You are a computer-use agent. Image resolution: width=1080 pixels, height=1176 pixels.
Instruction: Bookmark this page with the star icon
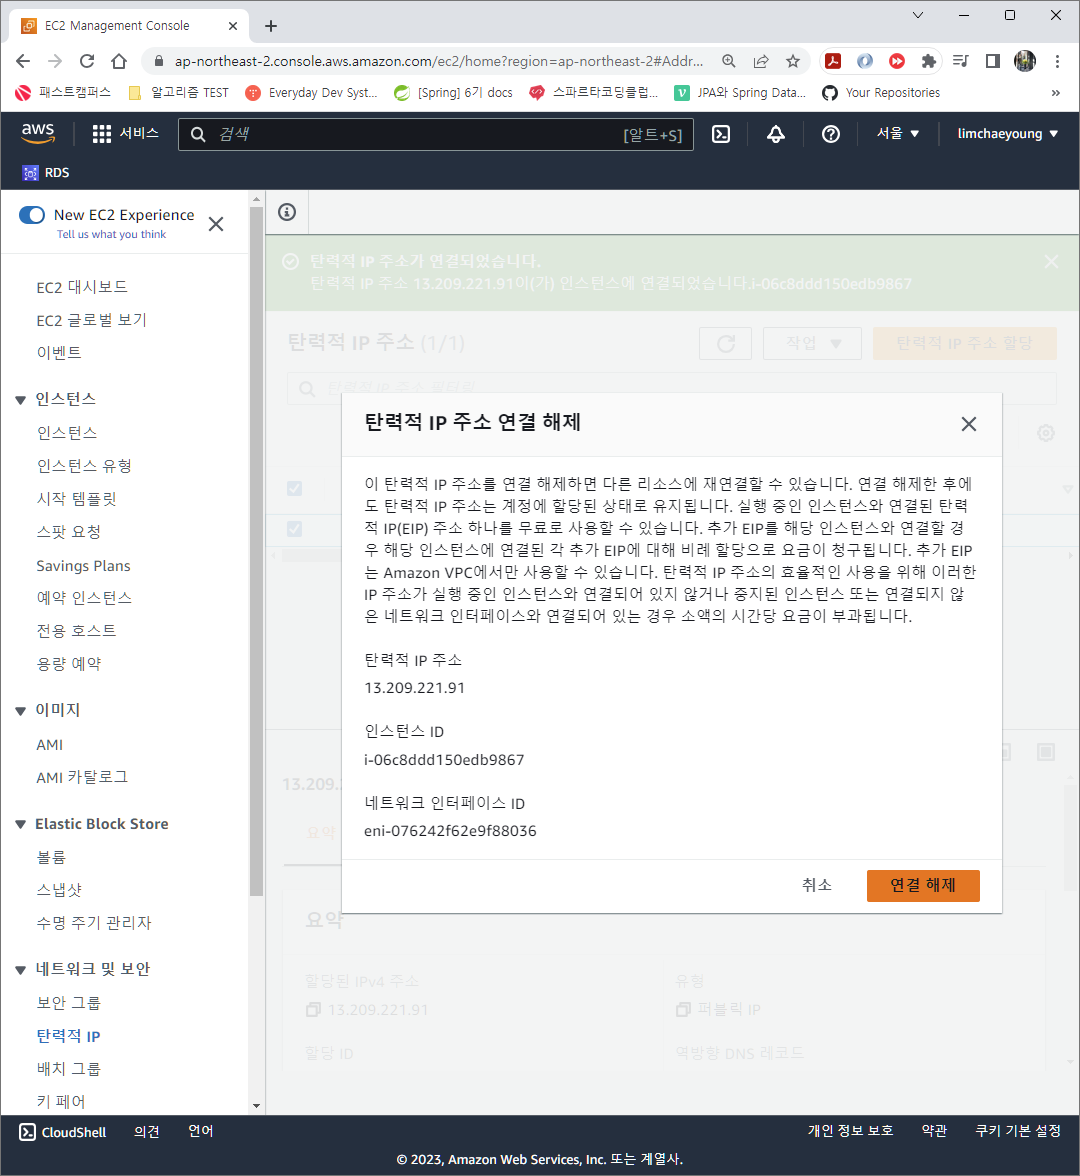tap(793, 62)
